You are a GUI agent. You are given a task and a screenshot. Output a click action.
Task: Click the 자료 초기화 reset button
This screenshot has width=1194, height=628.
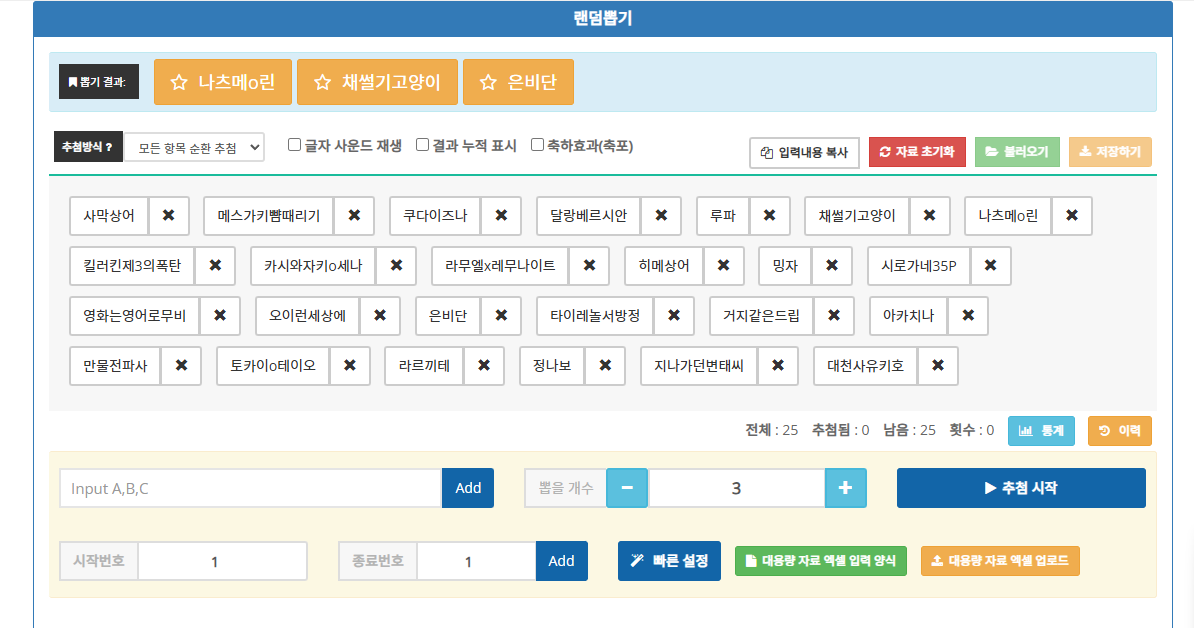click(917, 152)
